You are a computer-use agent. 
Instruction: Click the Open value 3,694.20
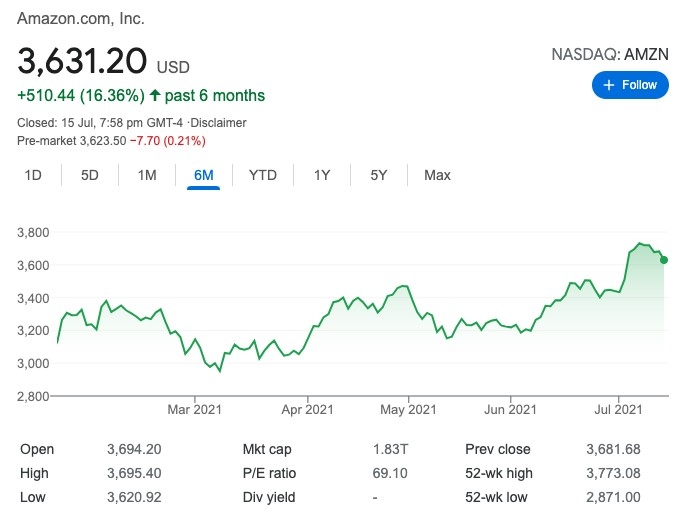coord(134,449)
